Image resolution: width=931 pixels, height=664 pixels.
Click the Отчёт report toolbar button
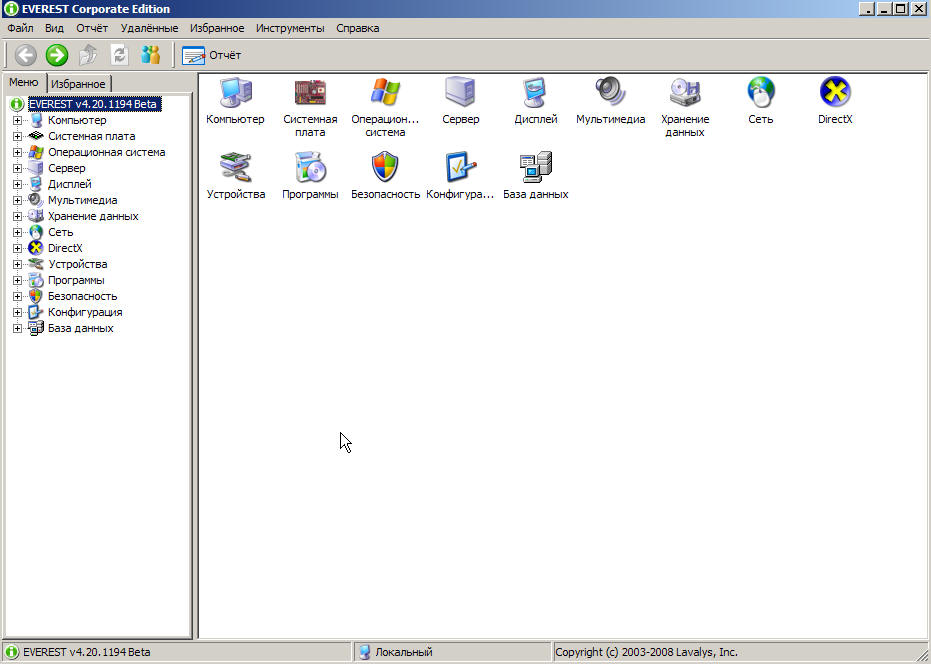tap(211, 55)
